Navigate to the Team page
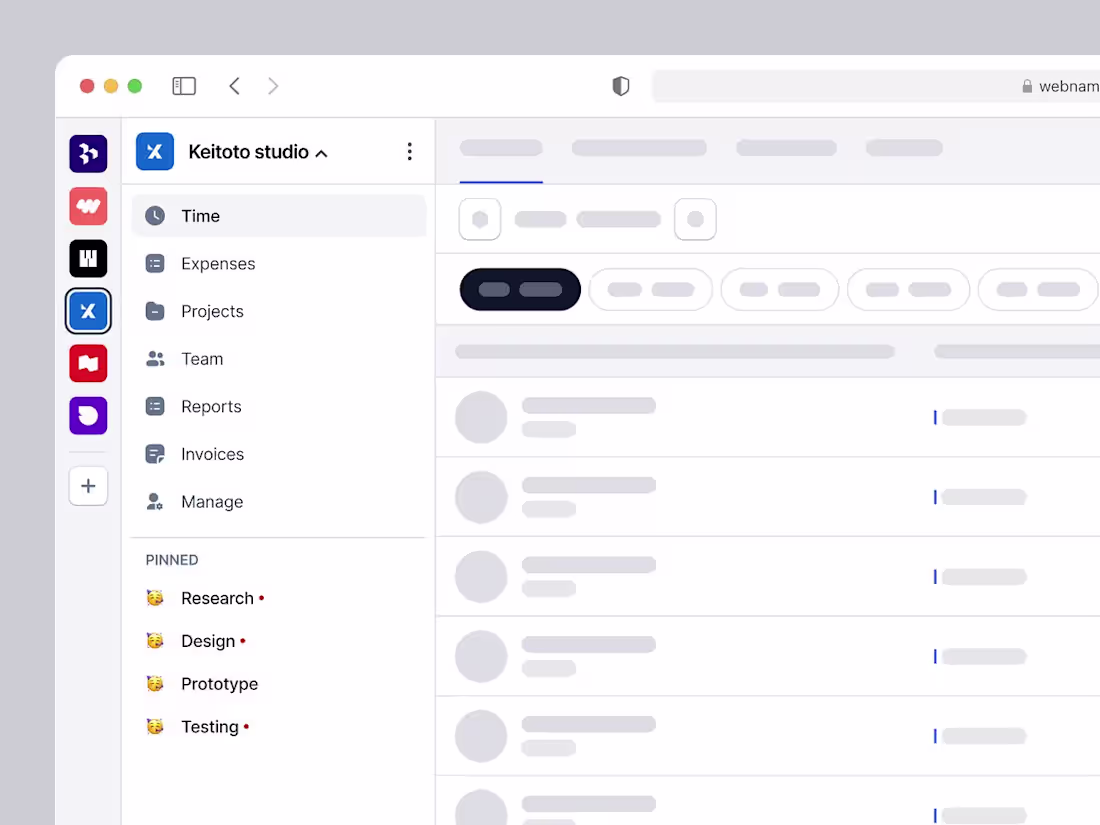Viewport: 1100px width, 825px height. pos(279,359)
